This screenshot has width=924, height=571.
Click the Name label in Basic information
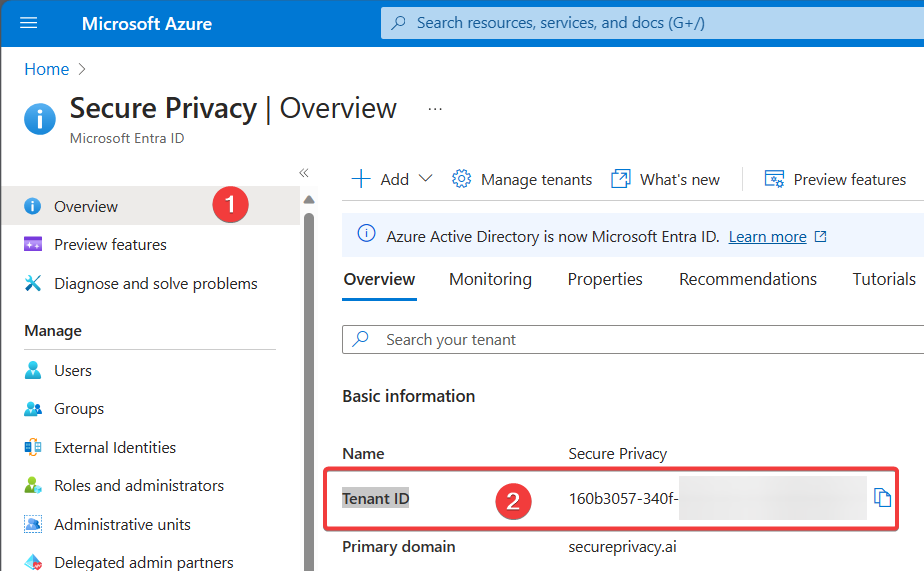(364, 454)
